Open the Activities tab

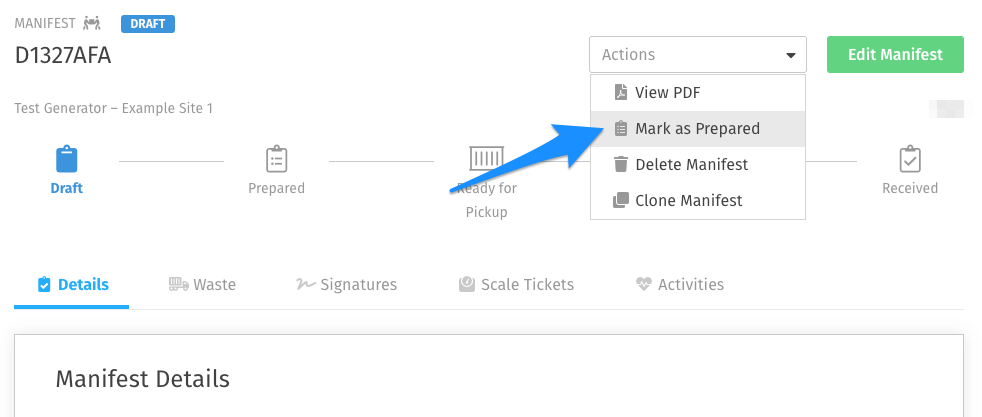pos(680,285)
